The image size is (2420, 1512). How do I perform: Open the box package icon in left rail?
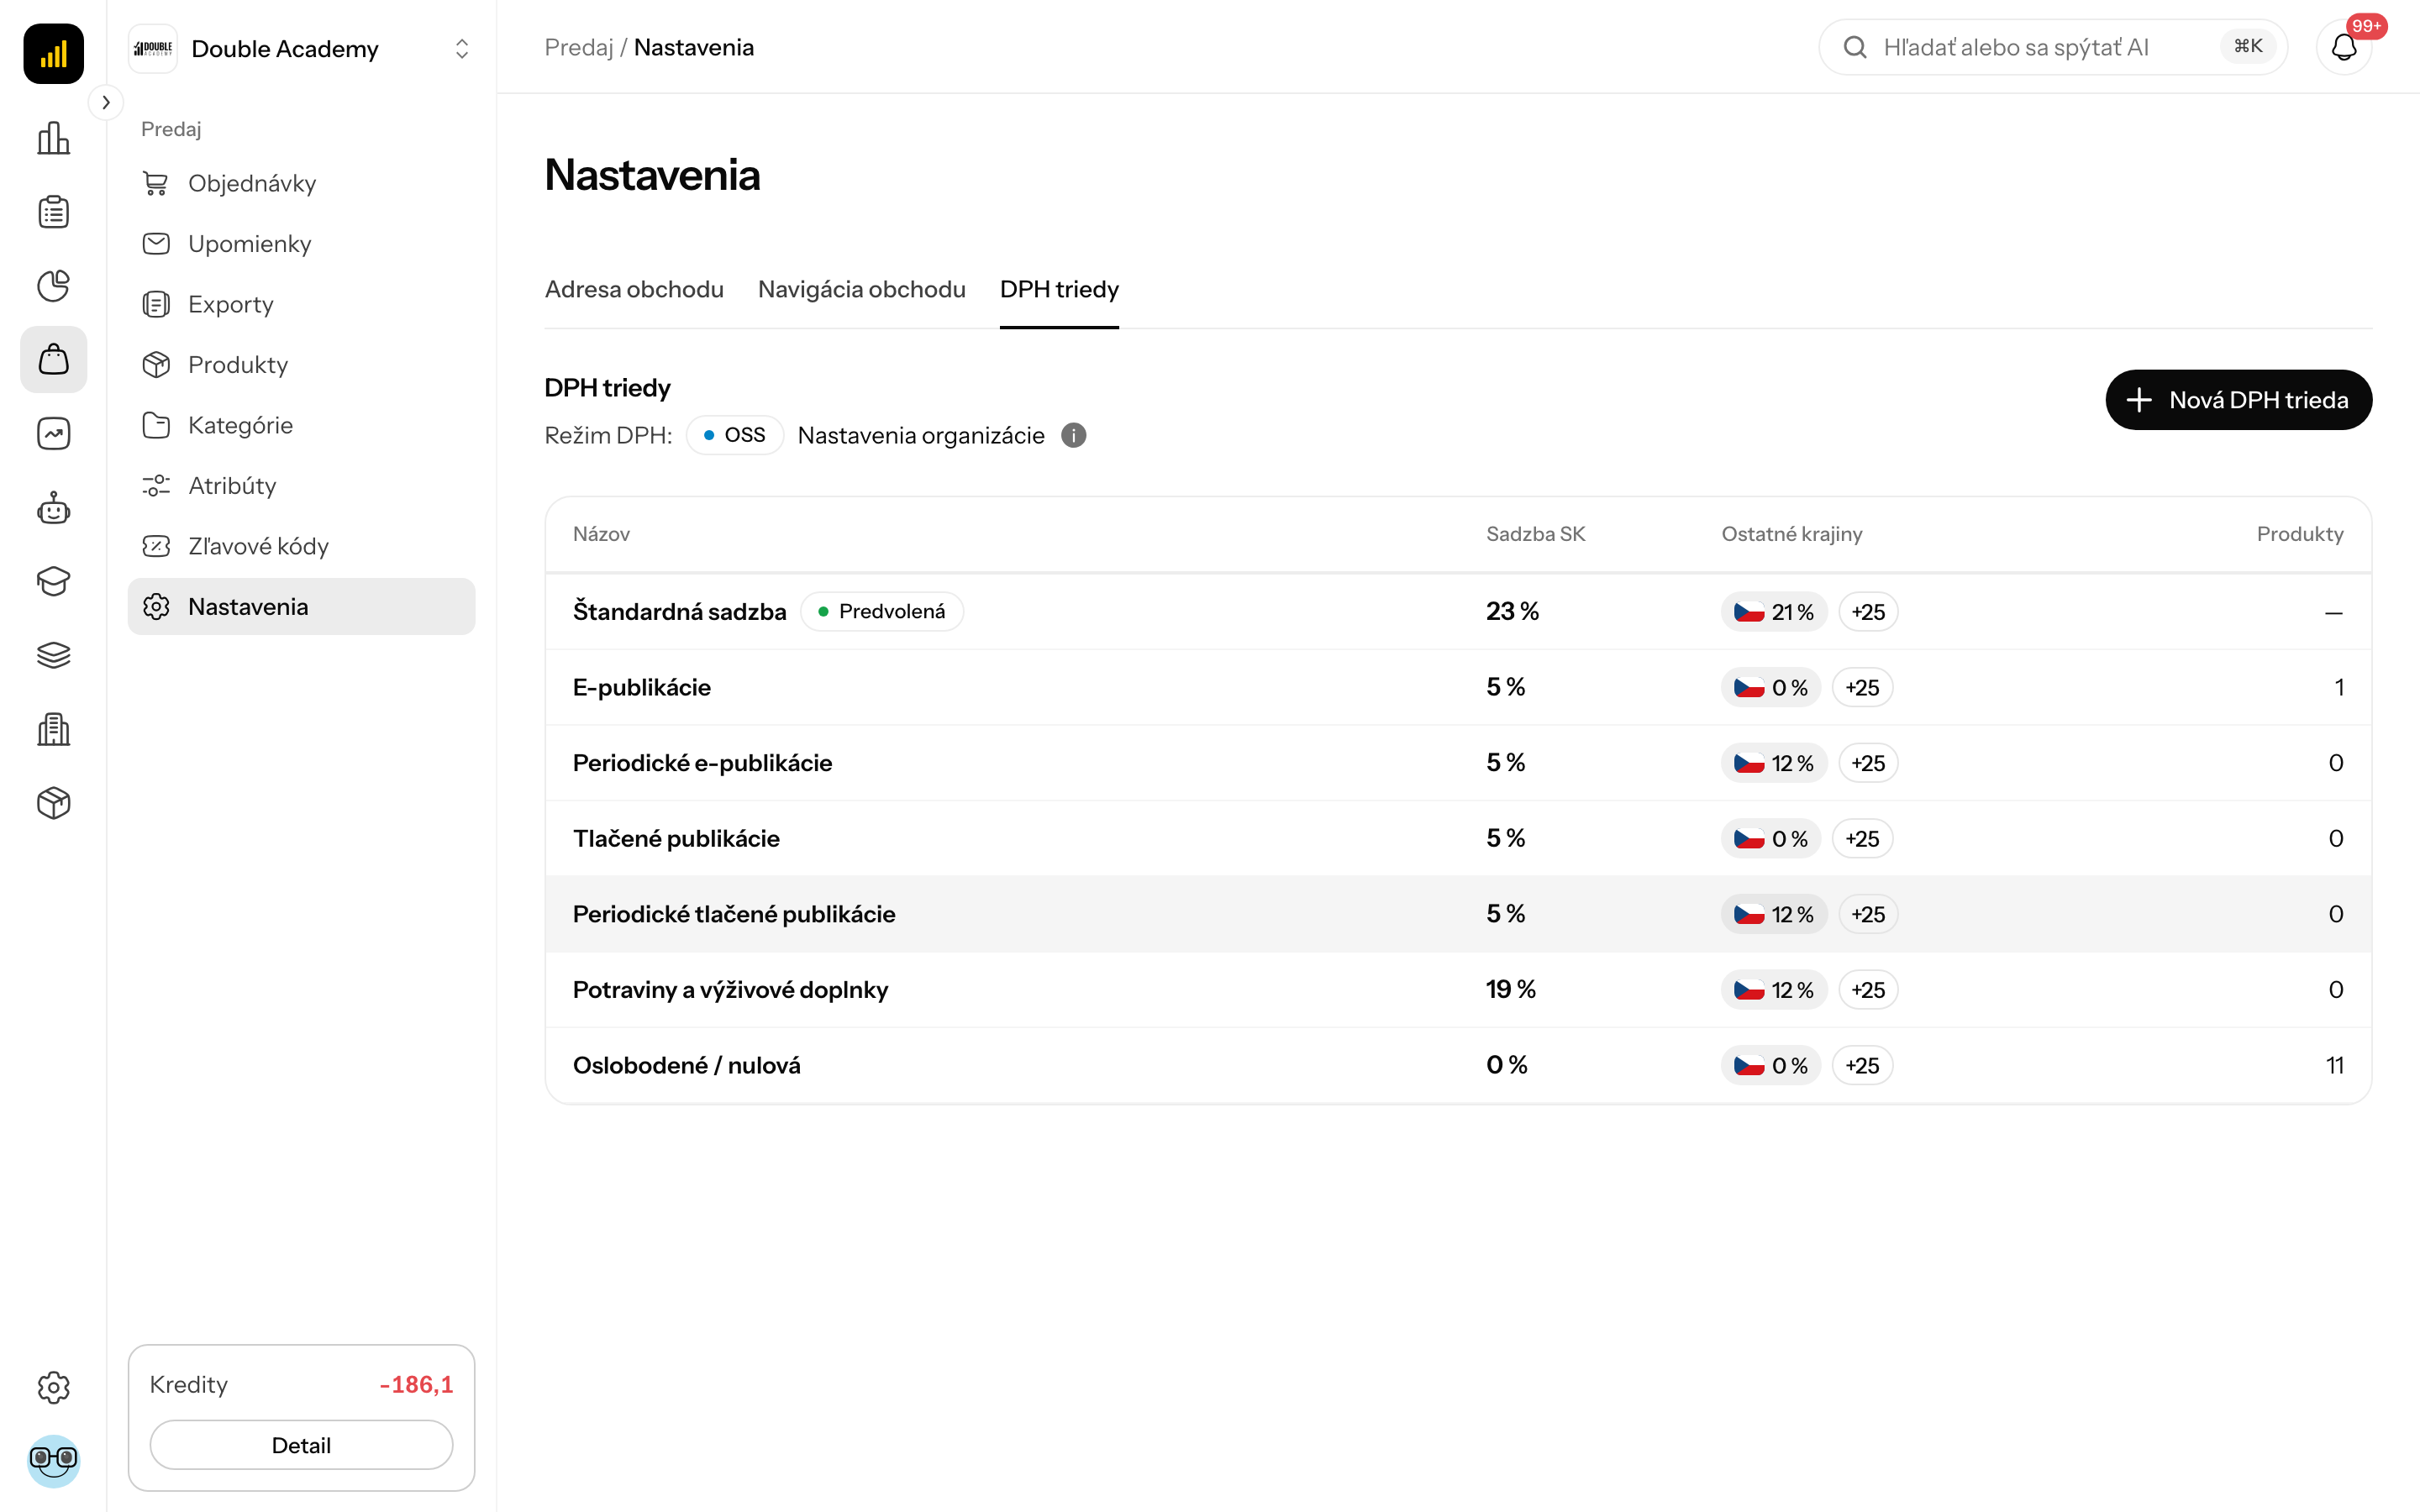pos(53,803)
